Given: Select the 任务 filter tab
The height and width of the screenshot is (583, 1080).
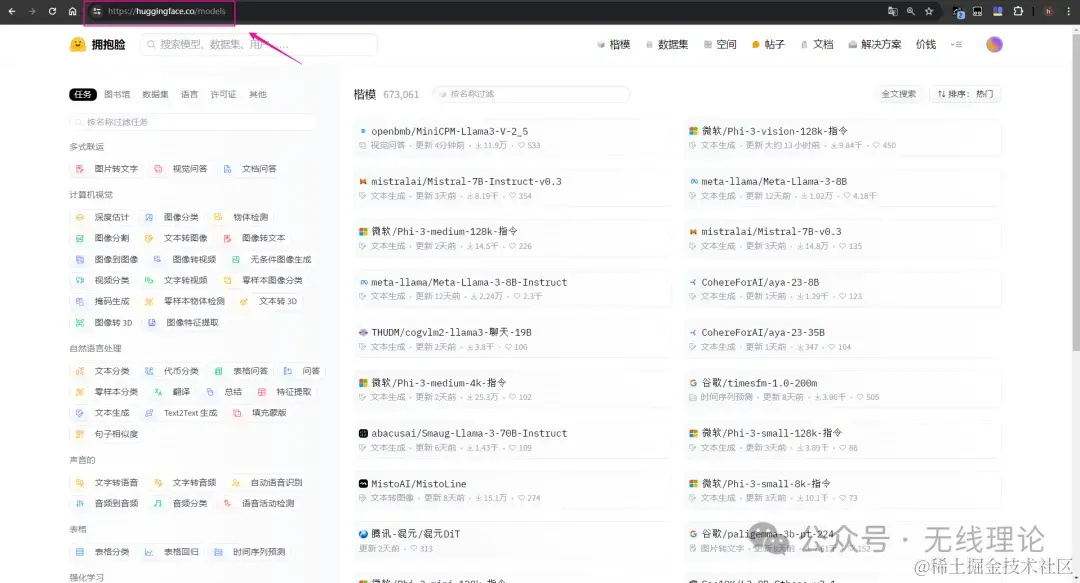Looking at the screenshot, I should (83, 94).
